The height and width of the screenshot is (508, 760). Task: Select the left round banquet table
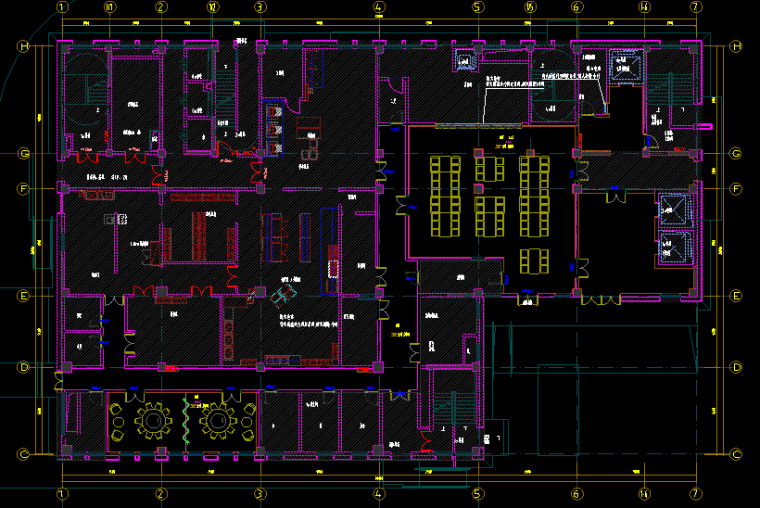[153, 421]
